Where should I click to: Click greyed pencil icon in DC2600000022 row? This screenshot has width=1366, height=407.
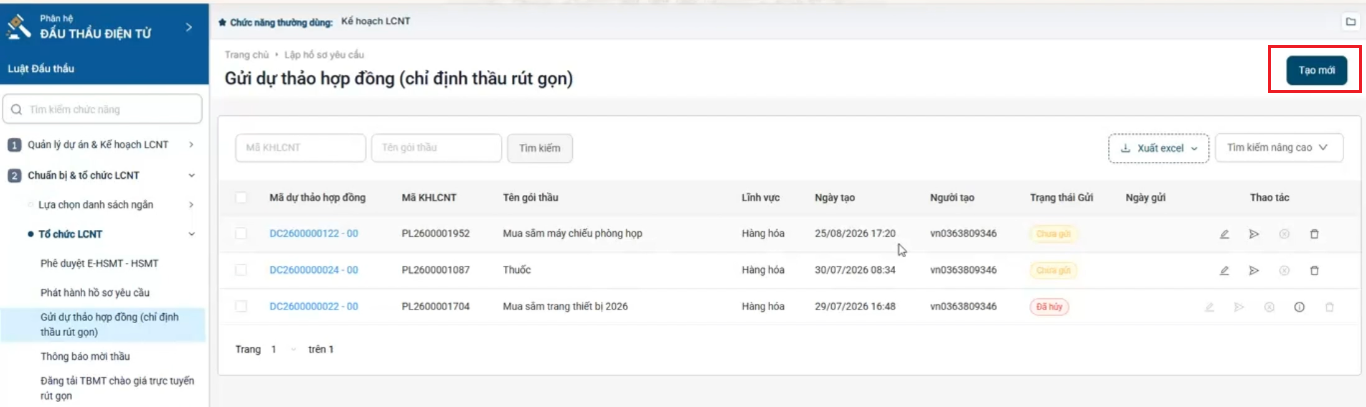coord(1209,307)
